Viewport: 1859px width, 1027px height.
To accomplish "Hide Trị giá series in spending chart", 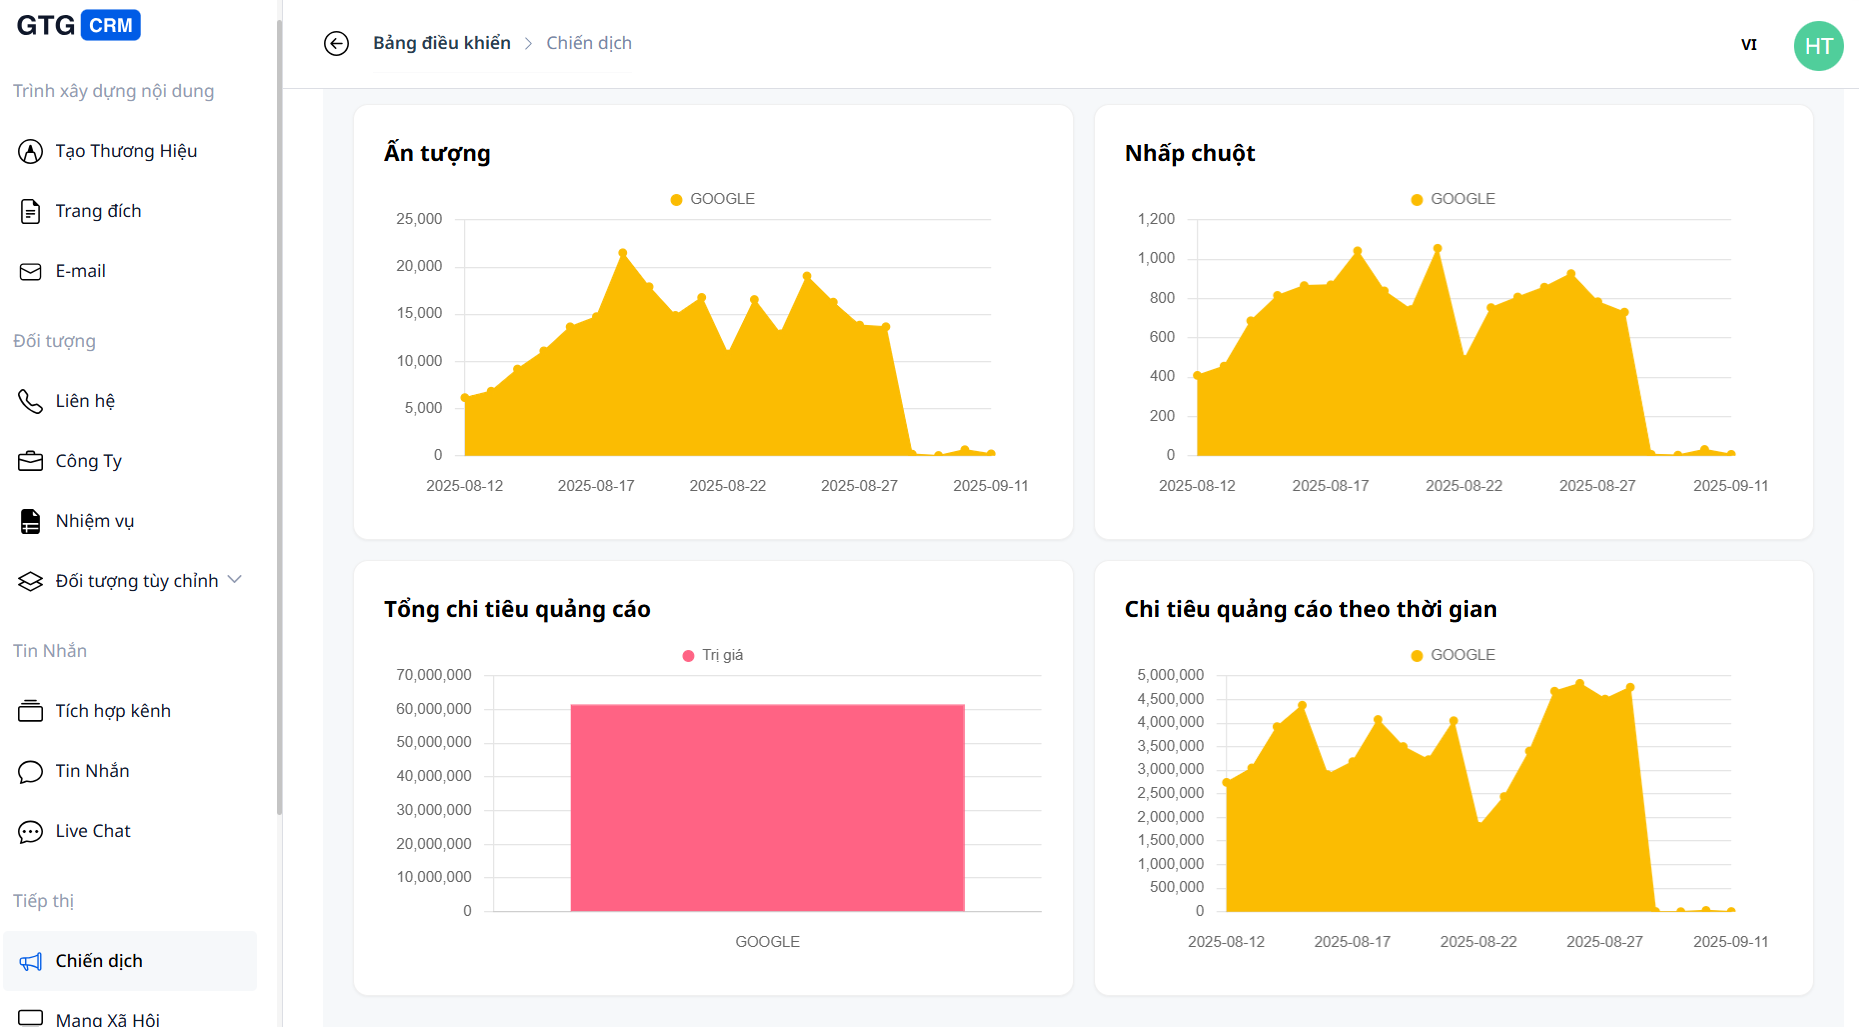I will coord(713,655).
